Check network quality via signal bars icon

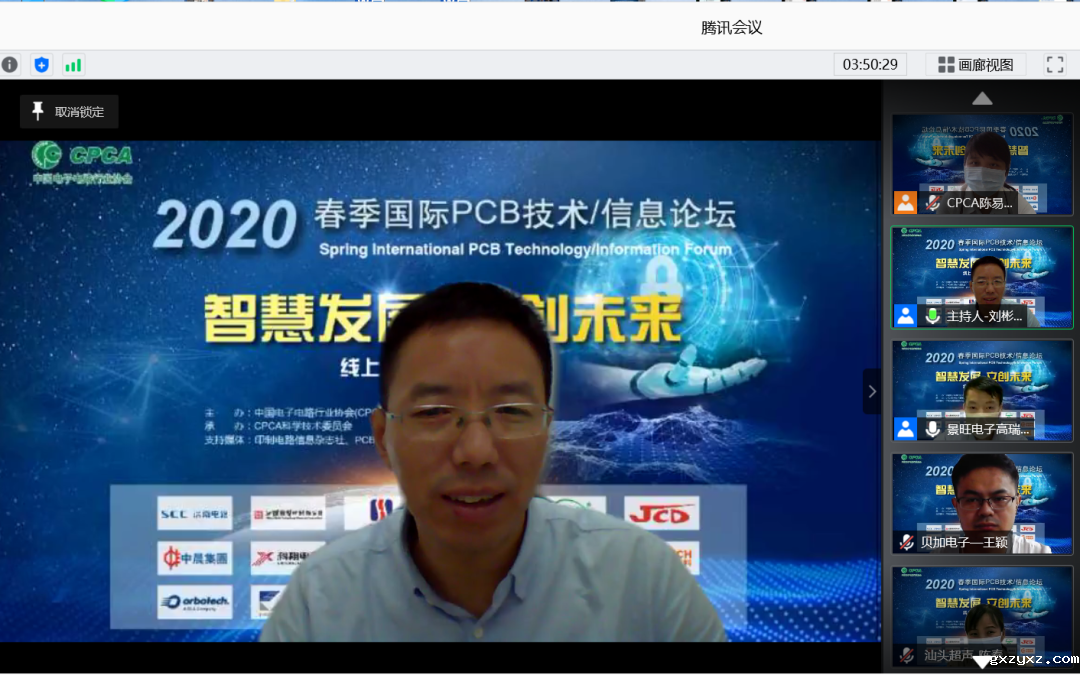(72, 64)
